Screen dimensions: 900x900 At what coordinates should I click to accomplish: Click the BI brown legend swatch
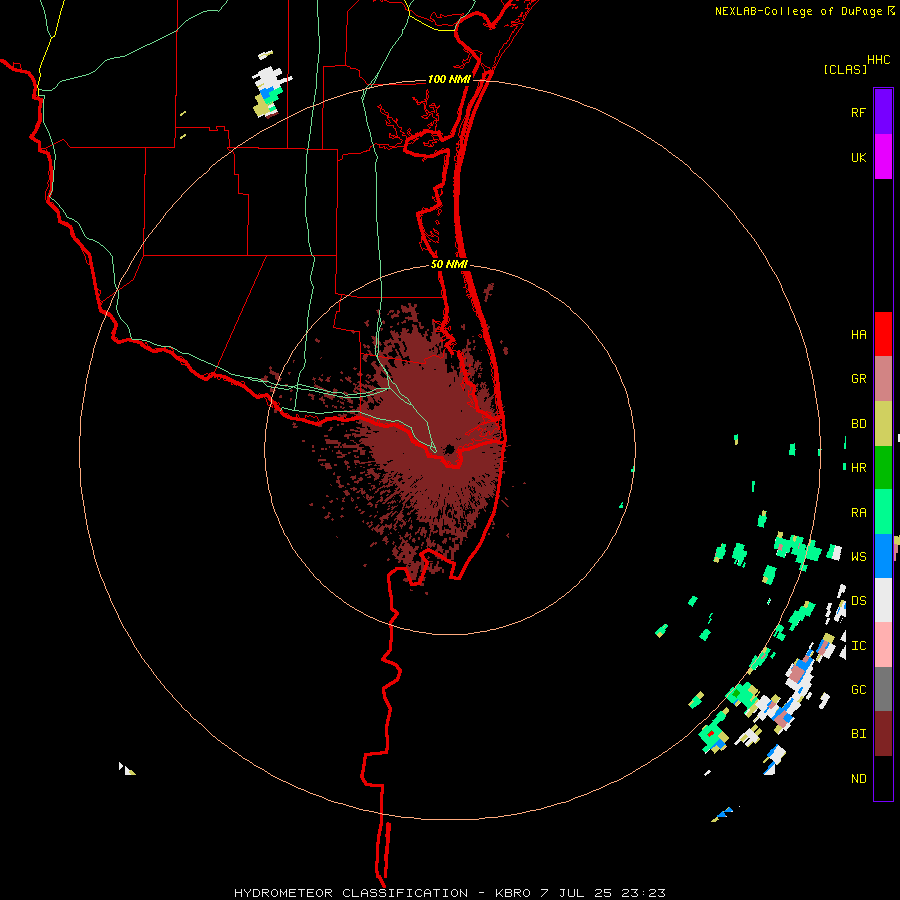pyautogui.click(x=883, y=734)
